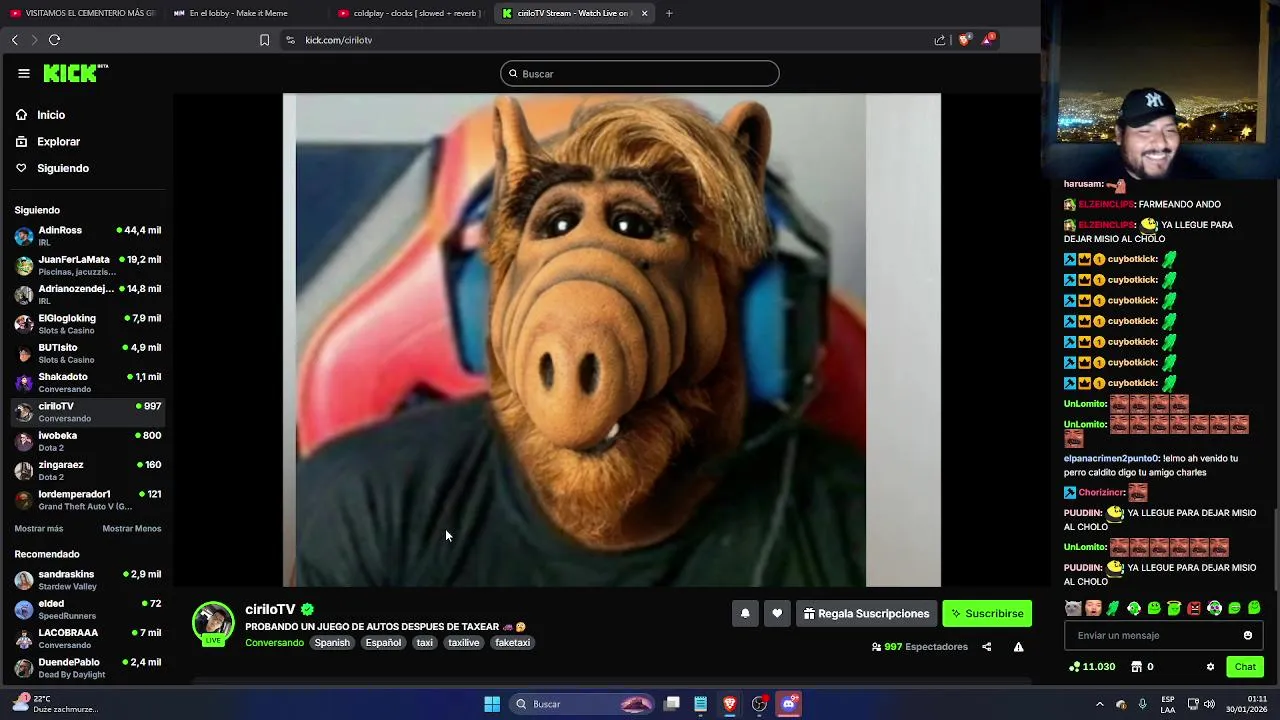Open recommended channel sandraskins
This screenshot has height=720, width=1280.
point(87,580)
